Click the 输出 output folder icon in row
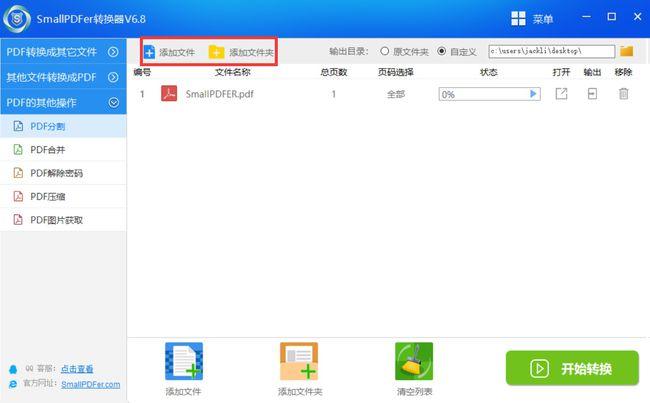 coord(592,94)
